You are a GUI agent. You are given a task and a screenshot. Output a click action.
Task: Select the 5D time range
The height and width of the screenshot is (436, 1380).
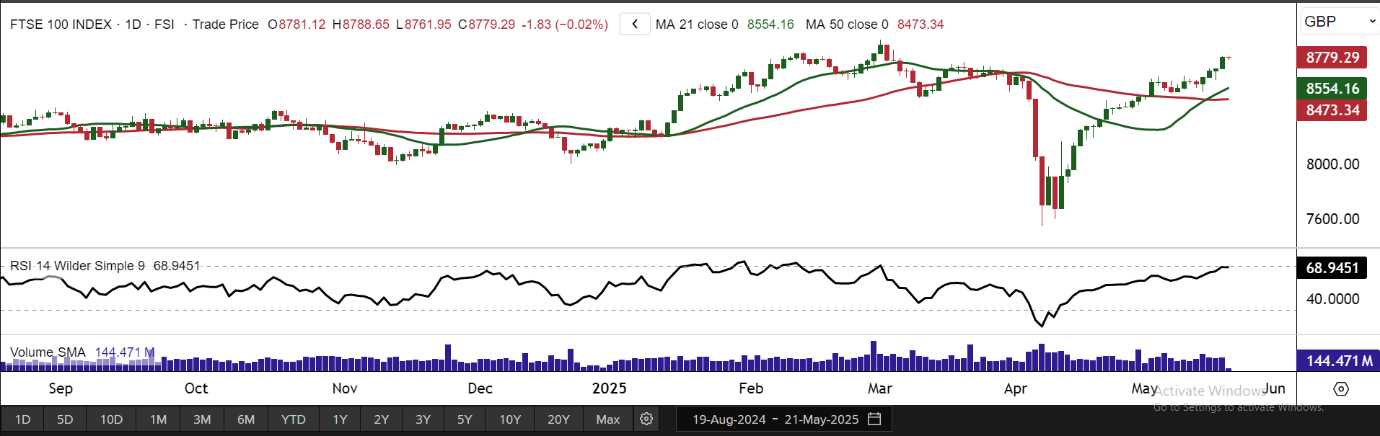(65, 419)
